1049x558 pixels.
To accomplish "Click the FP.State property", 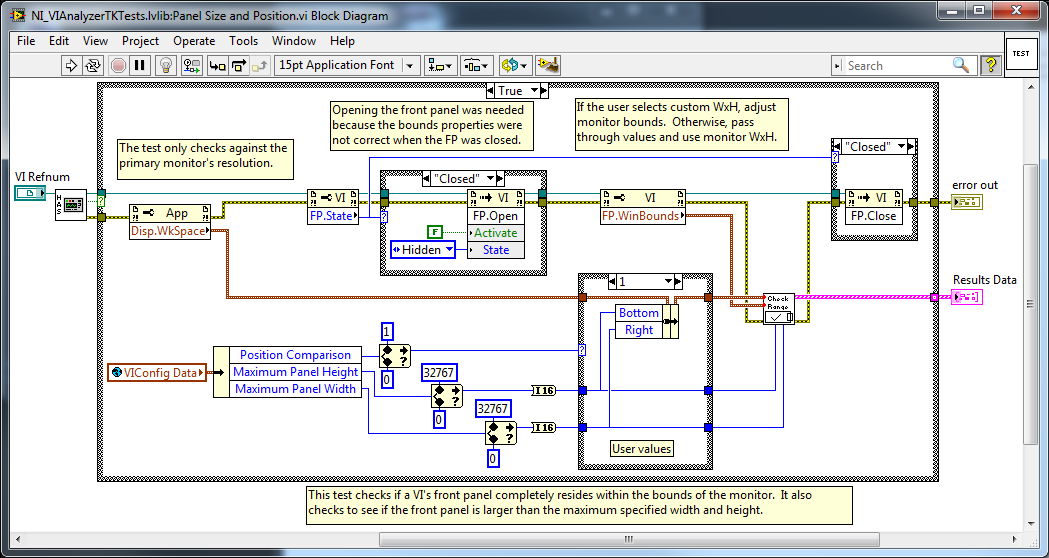I will coord(333,215).
